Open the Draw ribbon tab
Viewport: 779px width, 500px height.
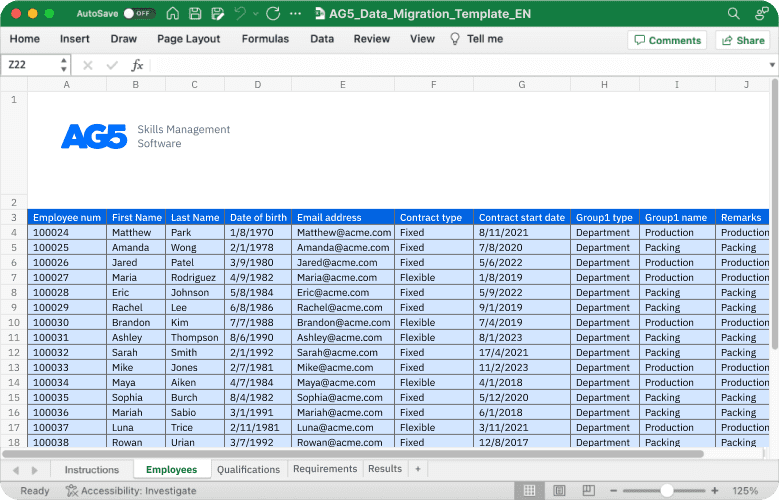point(123,39)
